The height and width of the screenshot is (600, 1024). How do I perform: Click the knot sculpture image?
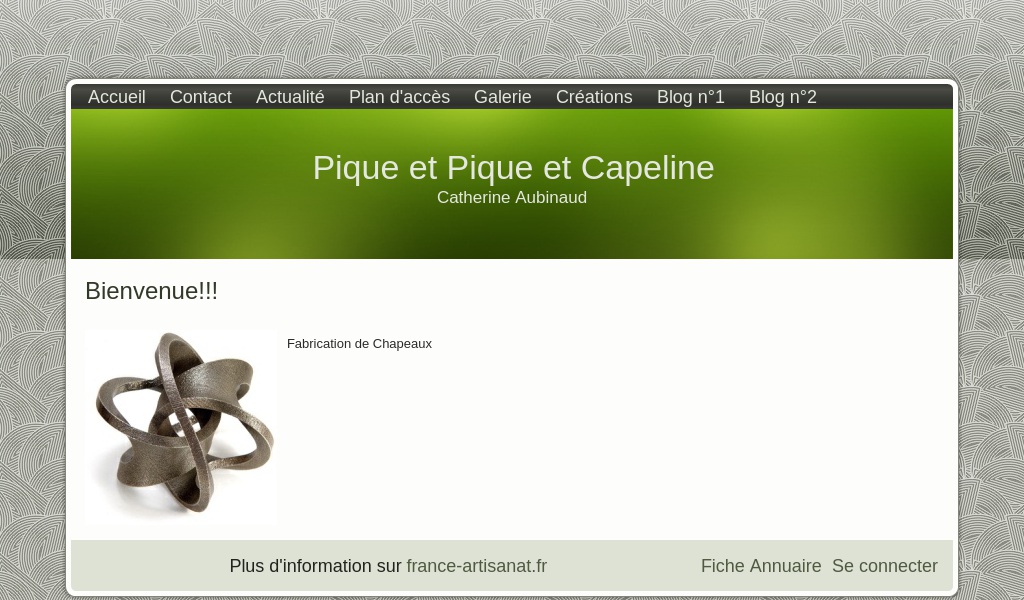[181, 426]
